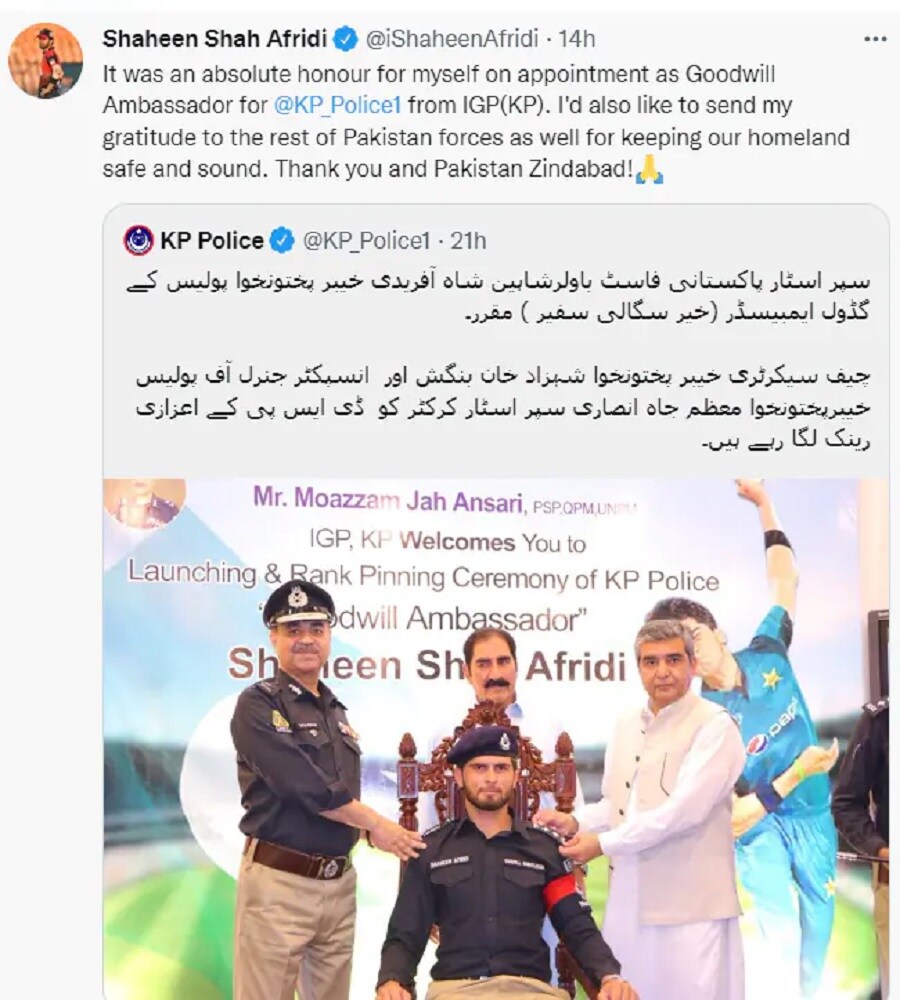The image size is (900, 1000).
Task: Click the 14h tweet timestamp
Action: [577, 40]
